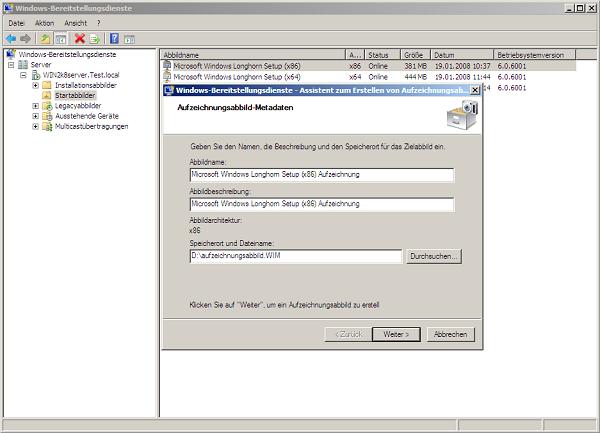
Task: Click the Longhorn Setup (x86) boot image icon
Action: pyautogui.click(x=167, y=66)
